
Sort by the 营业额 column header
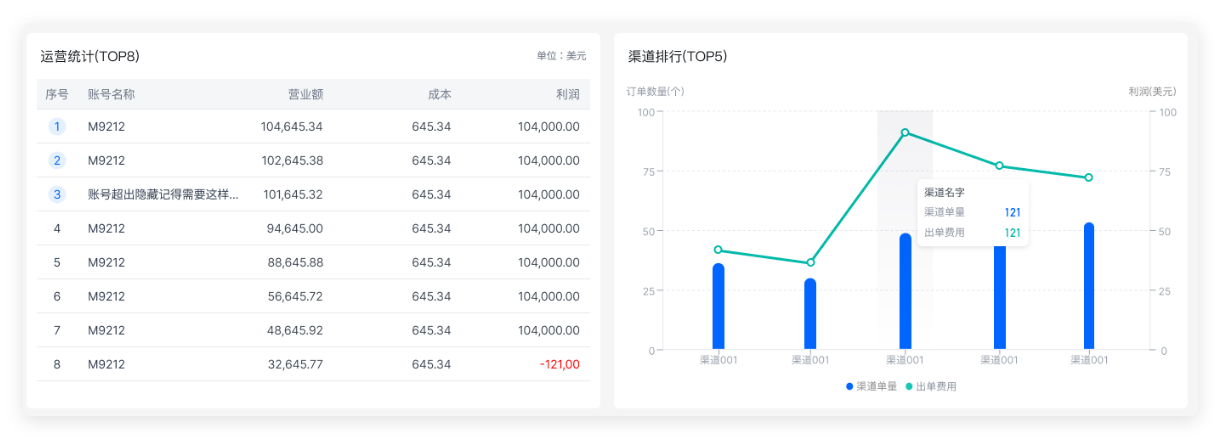(x=305, y=95)
